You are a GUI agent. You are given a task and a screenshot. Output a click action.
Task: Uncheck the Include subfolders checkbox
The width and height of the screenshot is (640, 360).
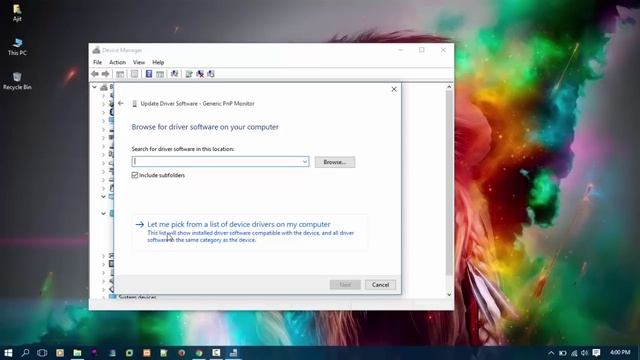click(x=135, y=175)
